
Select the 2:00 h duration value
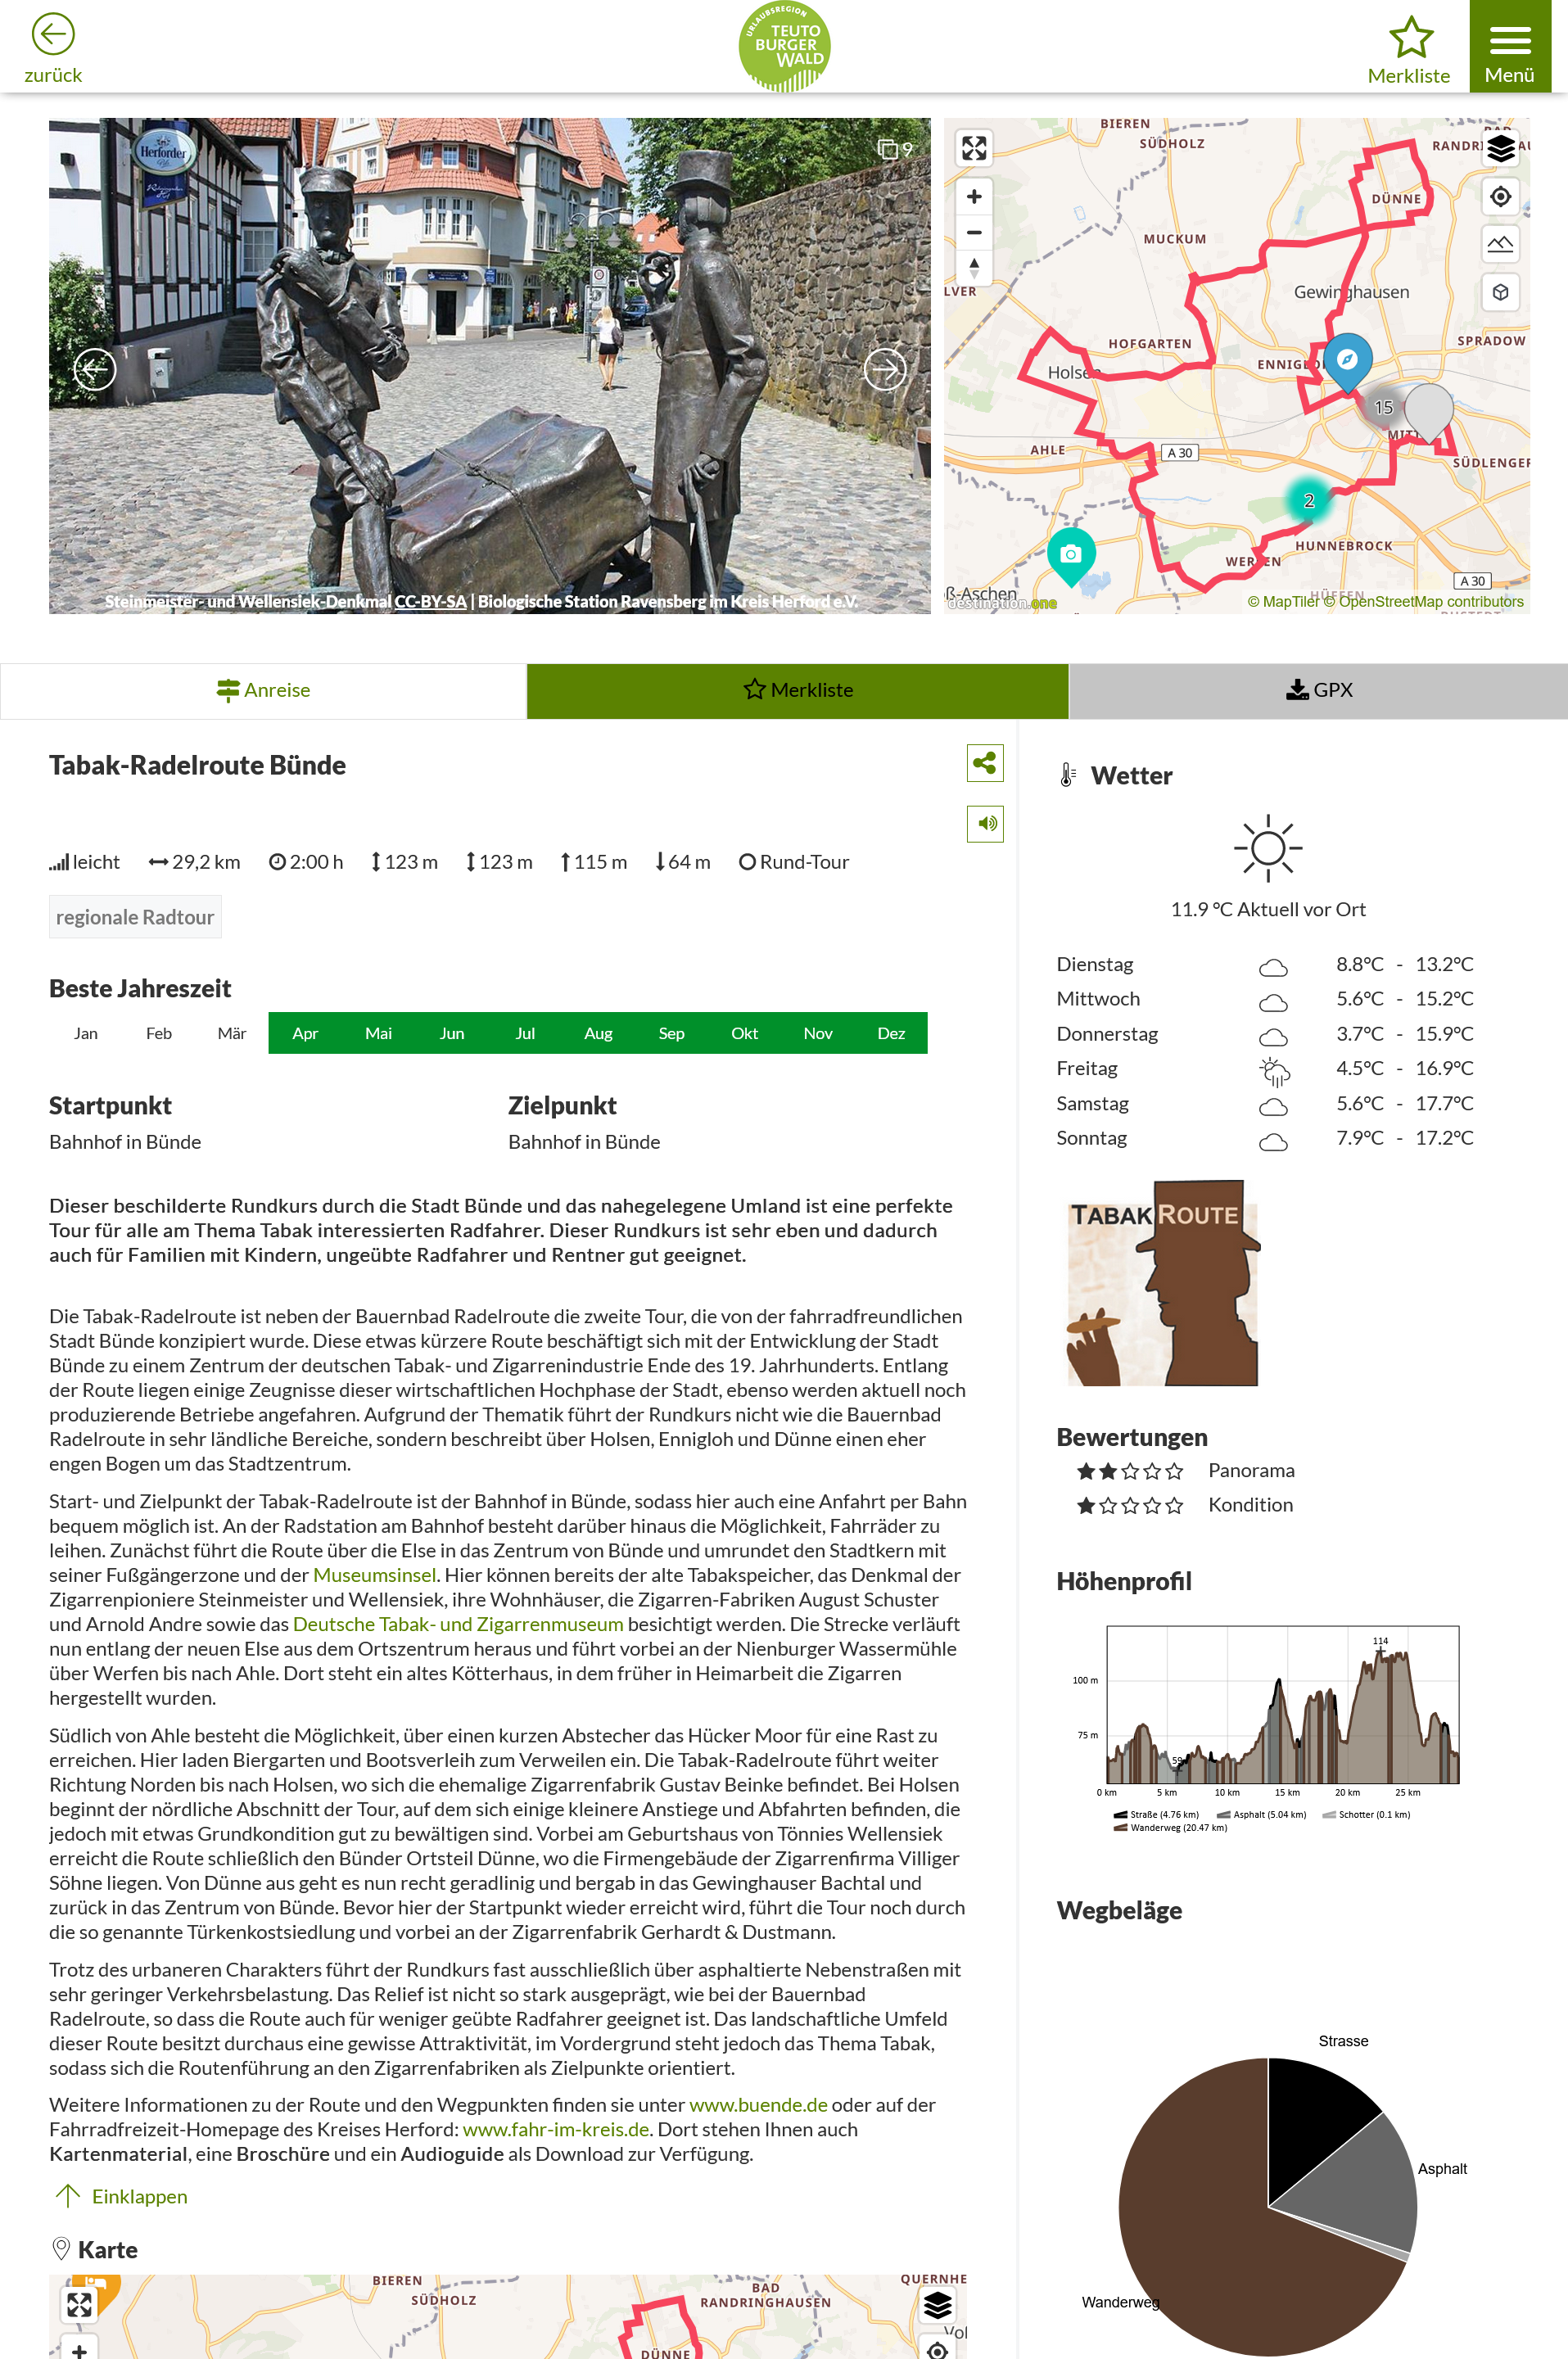coord(306,862)
